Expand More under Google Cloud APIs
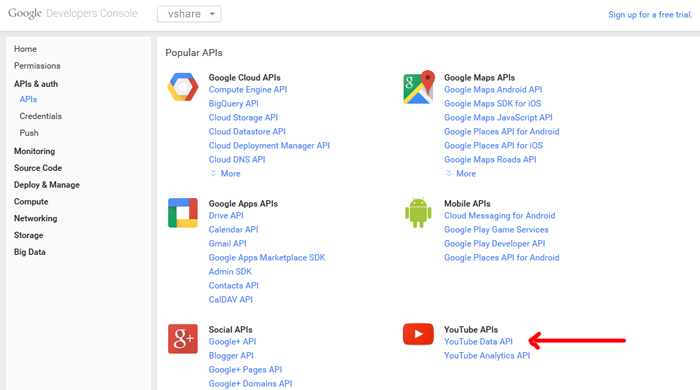The width and height of the screenshot is (700, 390). (x=225, y=174)
